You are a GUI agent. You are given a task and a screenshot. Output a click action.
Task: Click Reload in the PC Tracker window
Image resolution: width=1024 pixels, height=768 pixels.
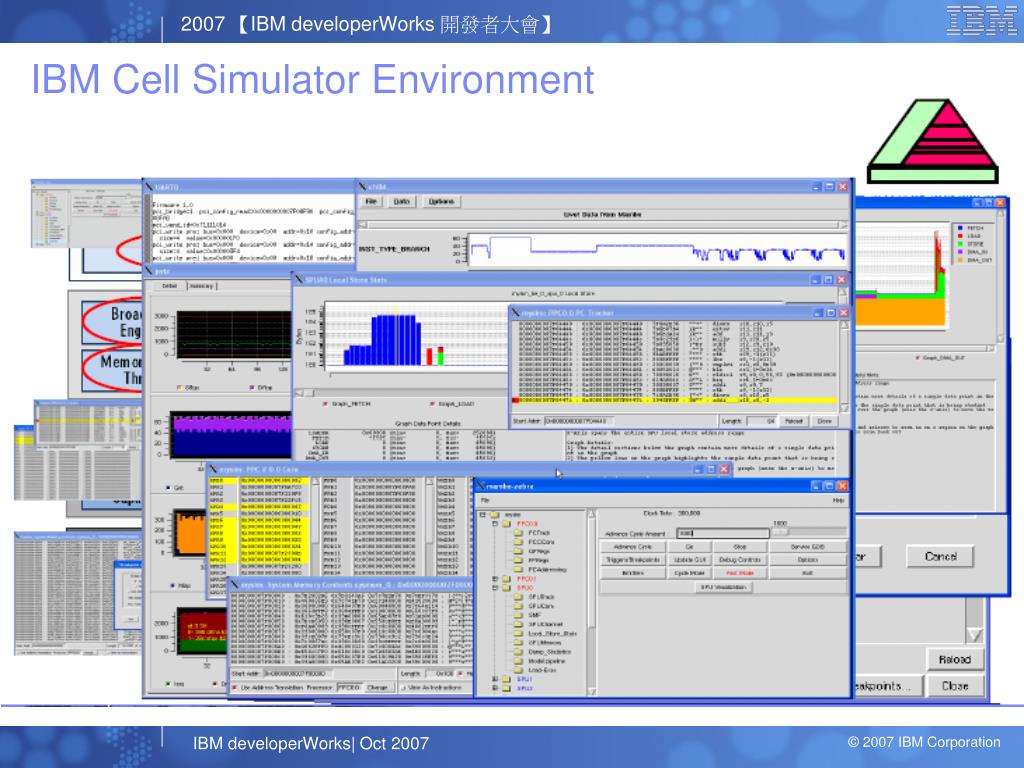[x=793, y=421]
